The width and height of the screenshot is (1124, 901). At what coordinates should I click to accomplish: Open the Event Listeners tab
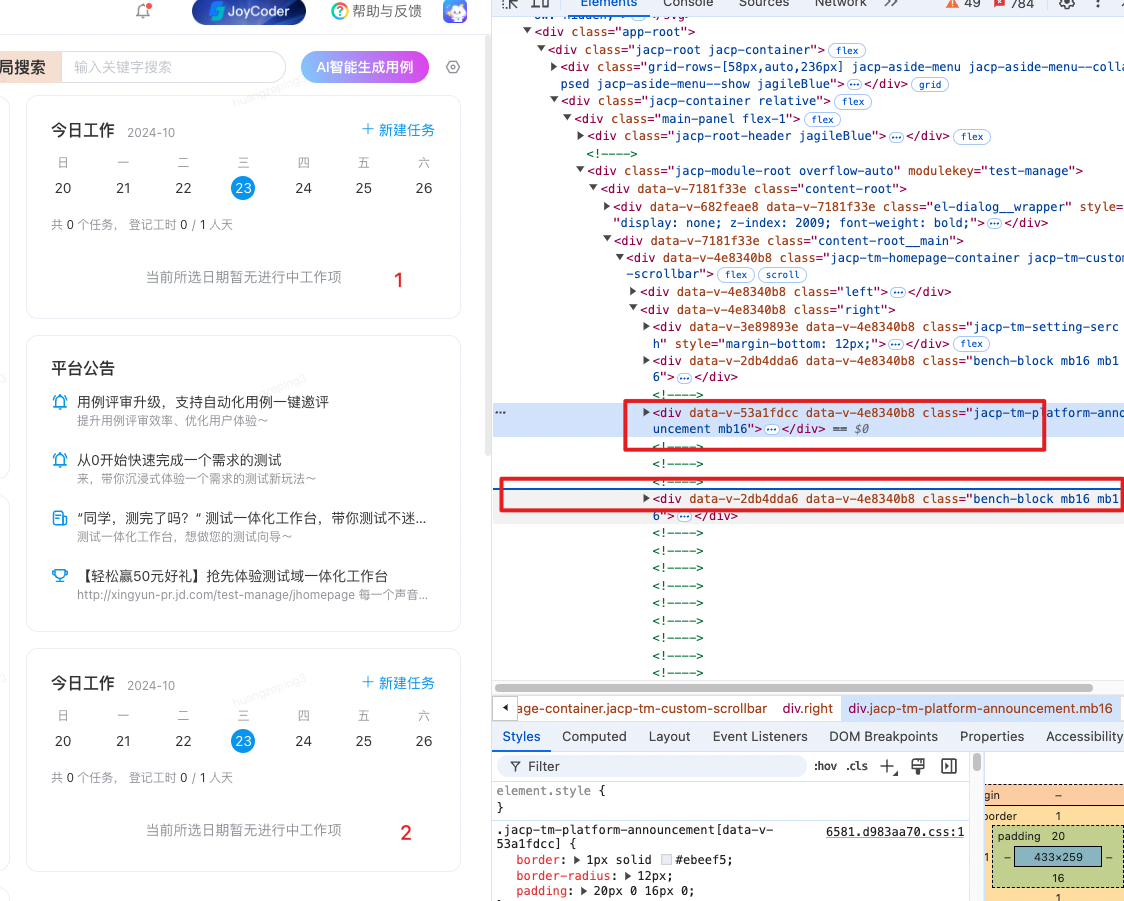tap(759, 736)
